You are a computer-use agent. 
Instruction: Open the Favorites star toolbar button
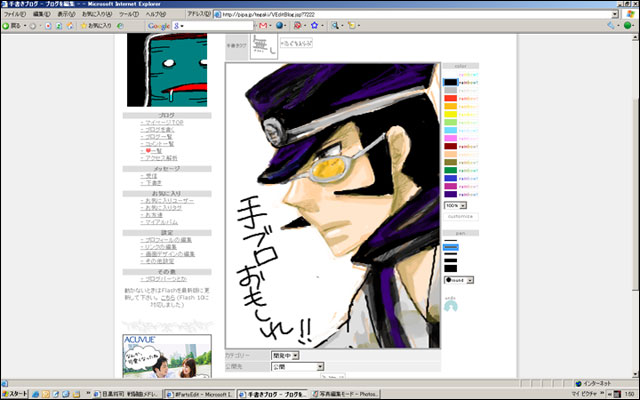96,26
